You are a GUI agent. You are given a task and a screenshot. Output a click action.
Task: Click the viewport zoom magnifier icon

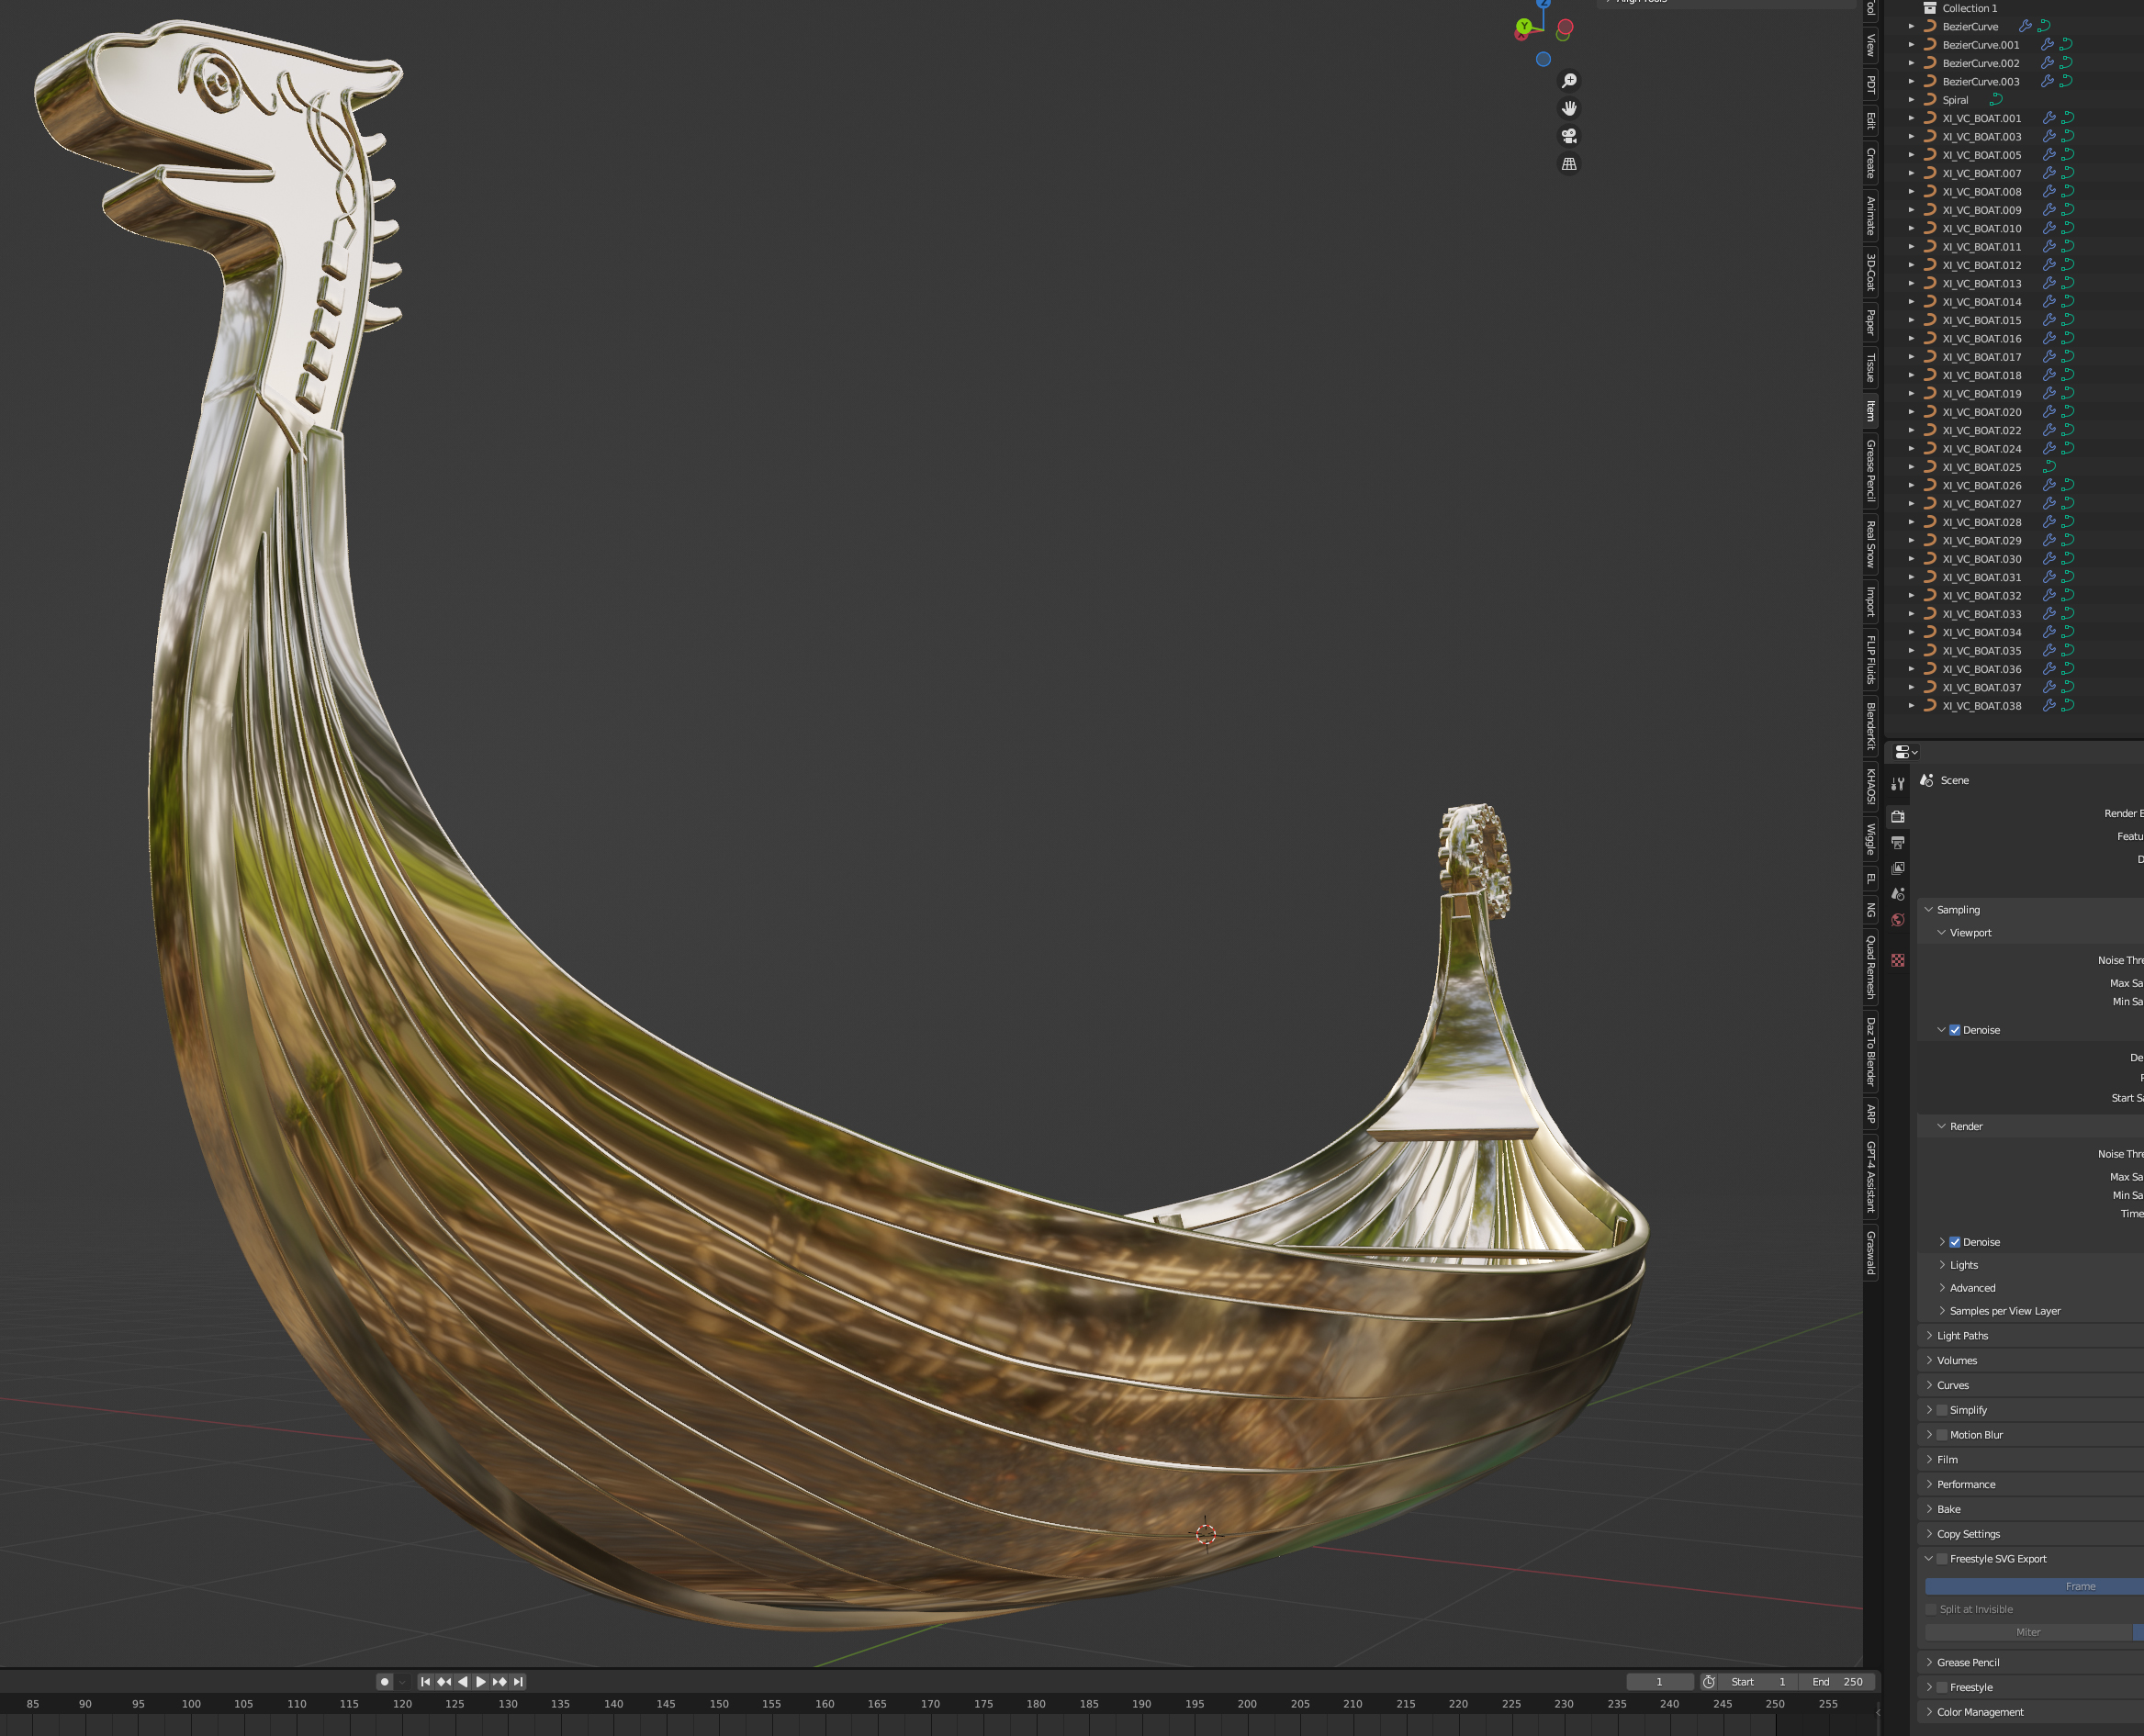pos(1569,80)
